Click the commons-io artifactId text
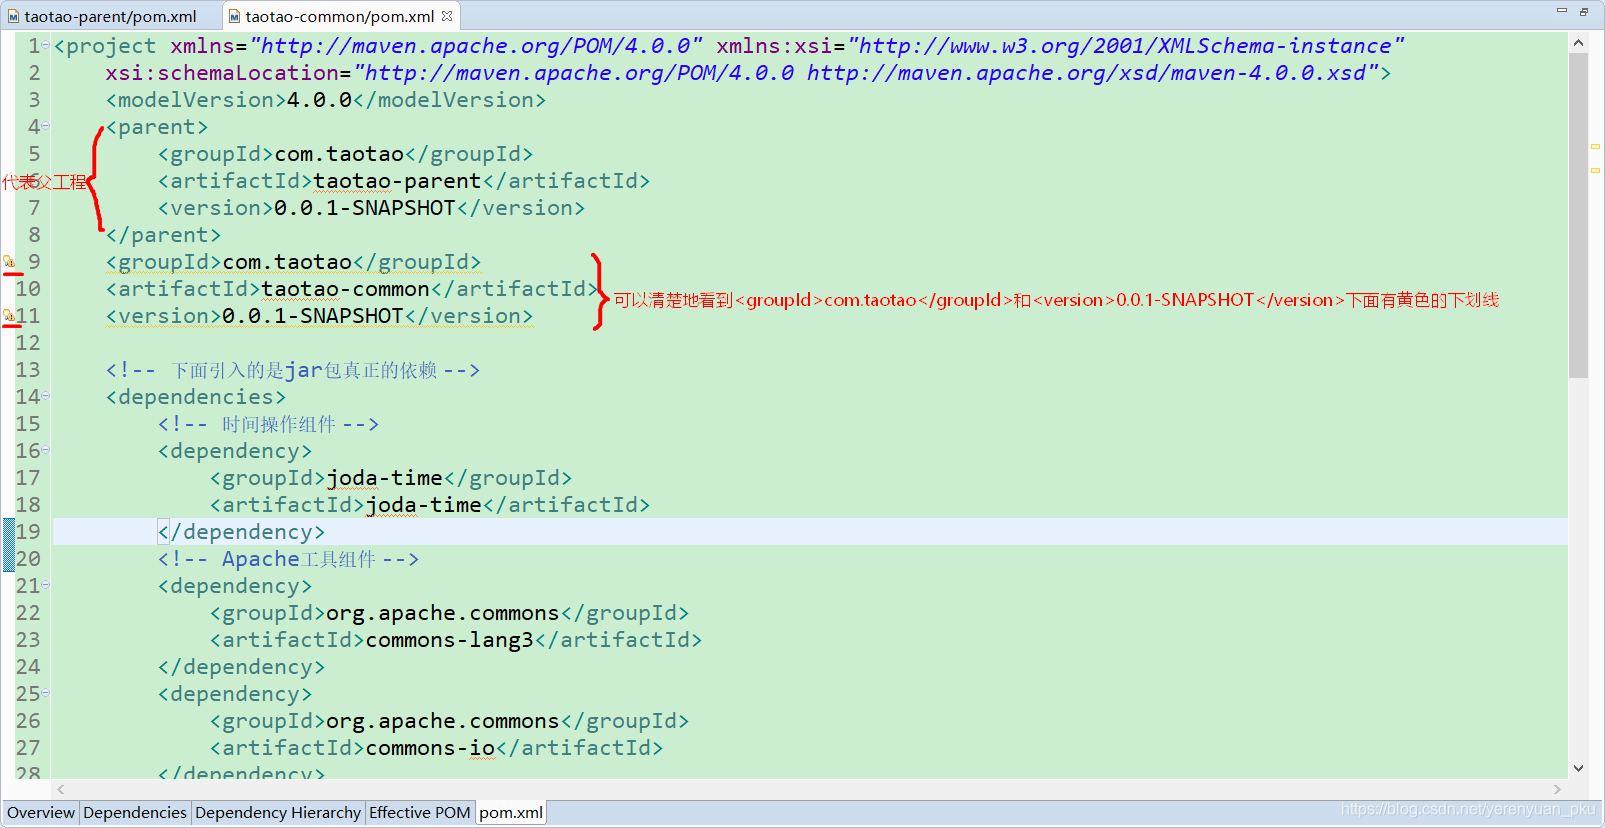The image size is (1605, 828). coord(430,748)
